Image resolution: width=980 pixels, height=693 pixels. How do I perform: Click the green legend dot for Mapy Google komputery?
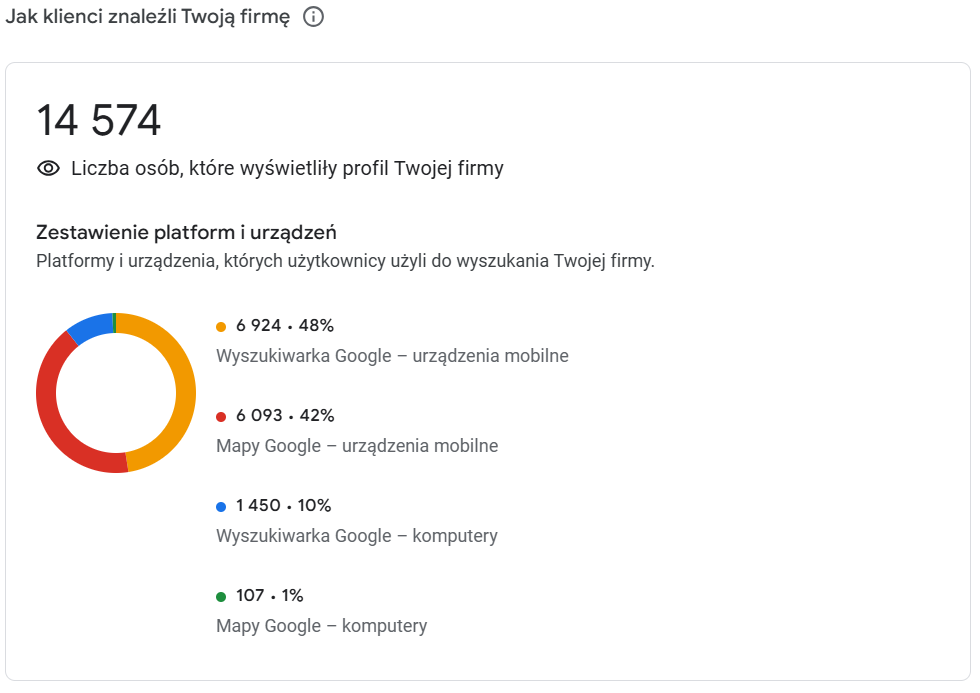[222, 595]
